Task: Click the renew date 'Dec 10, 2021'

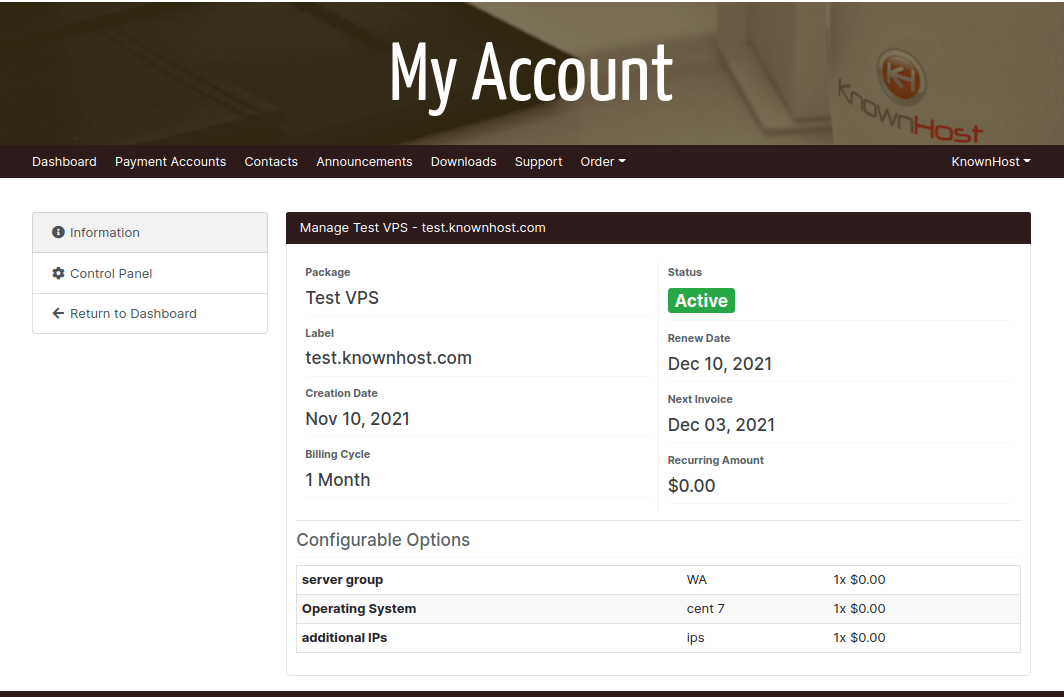Action: click(720, 364)
